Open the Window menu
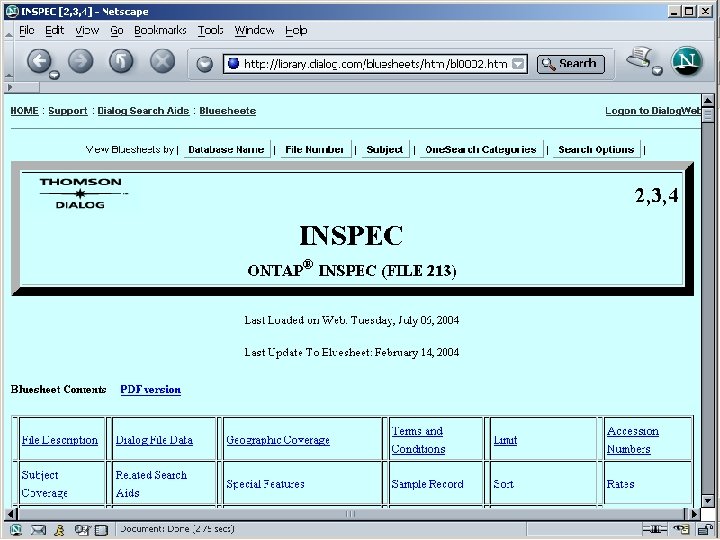720x540 pixels. tap(254, 30)
